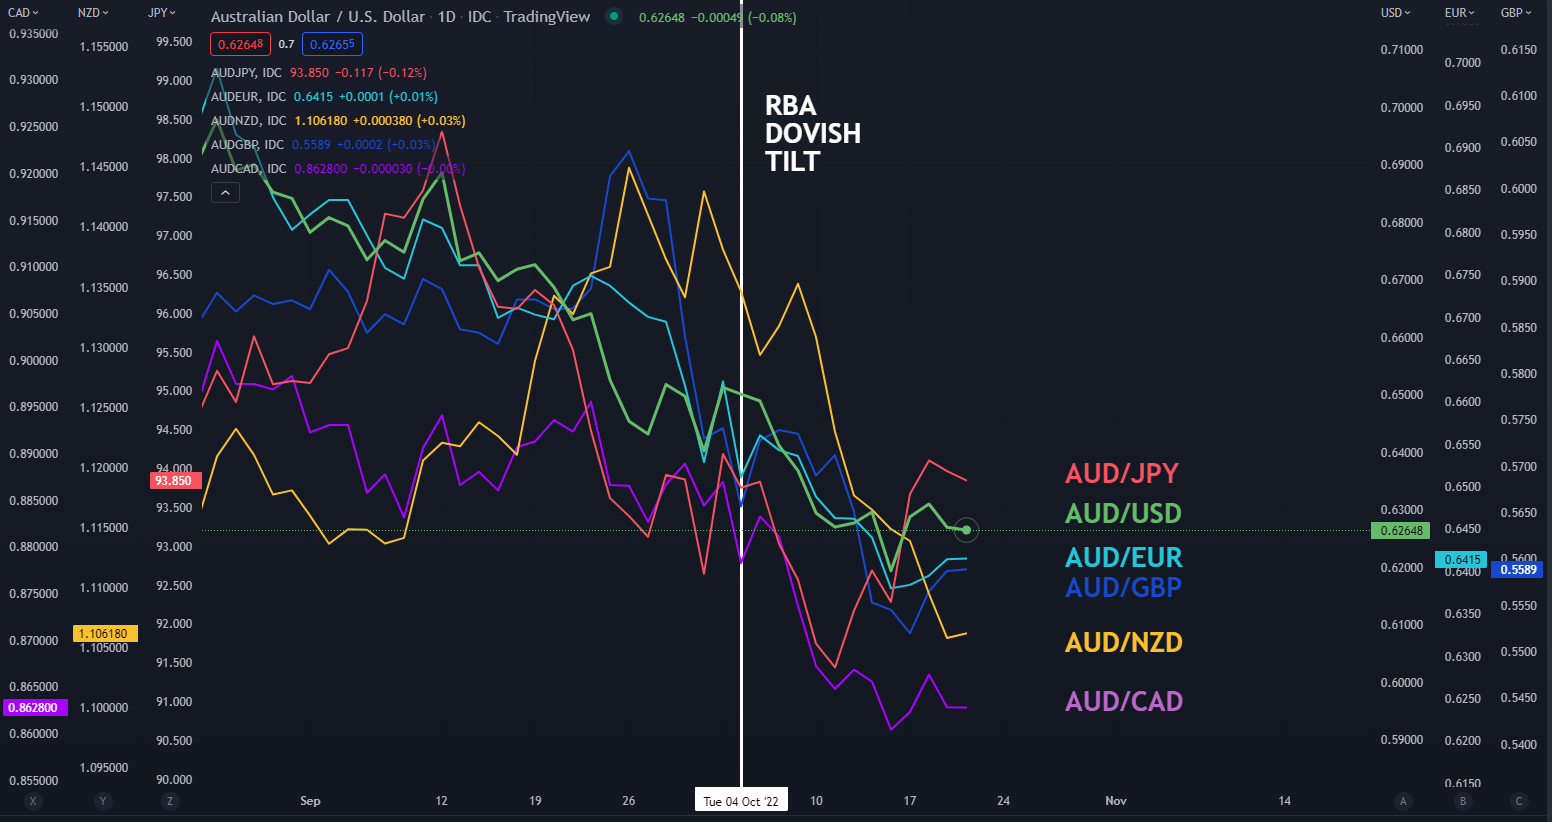Click the blue buy price 0.62655 button

332,44
